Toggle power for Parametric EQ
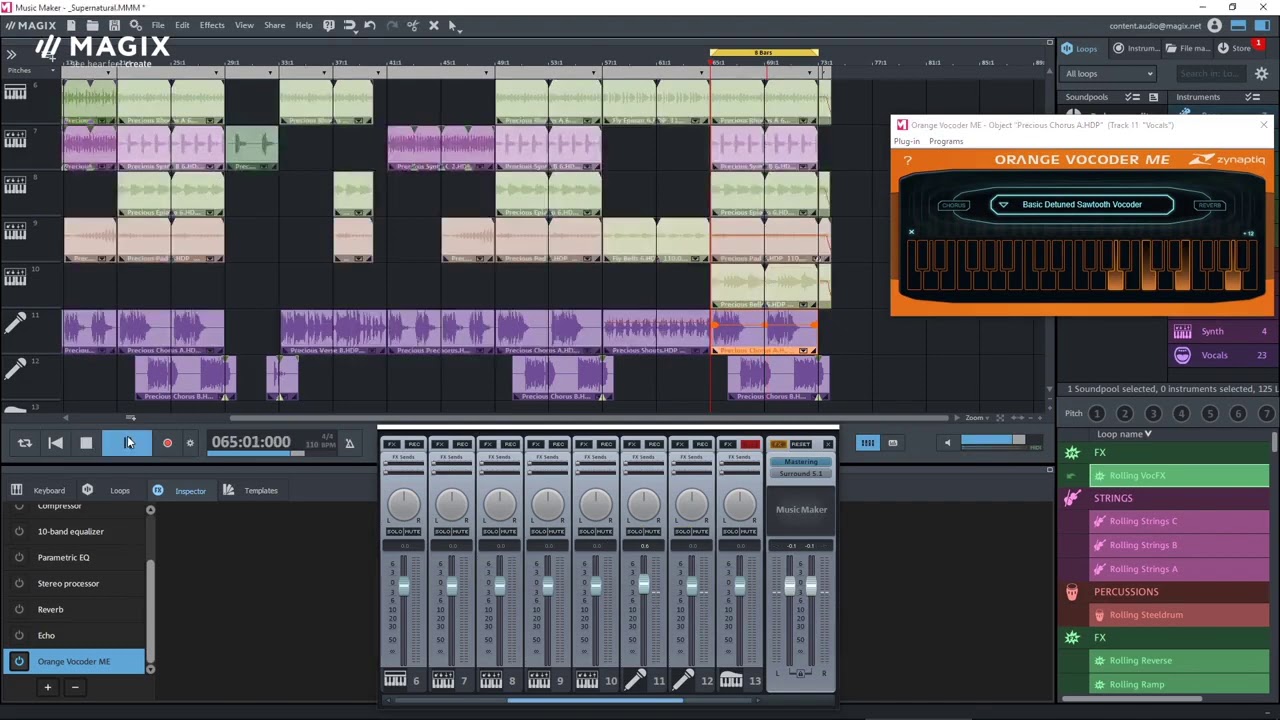This screenshot has height=720, width=1280. [19, 557]
